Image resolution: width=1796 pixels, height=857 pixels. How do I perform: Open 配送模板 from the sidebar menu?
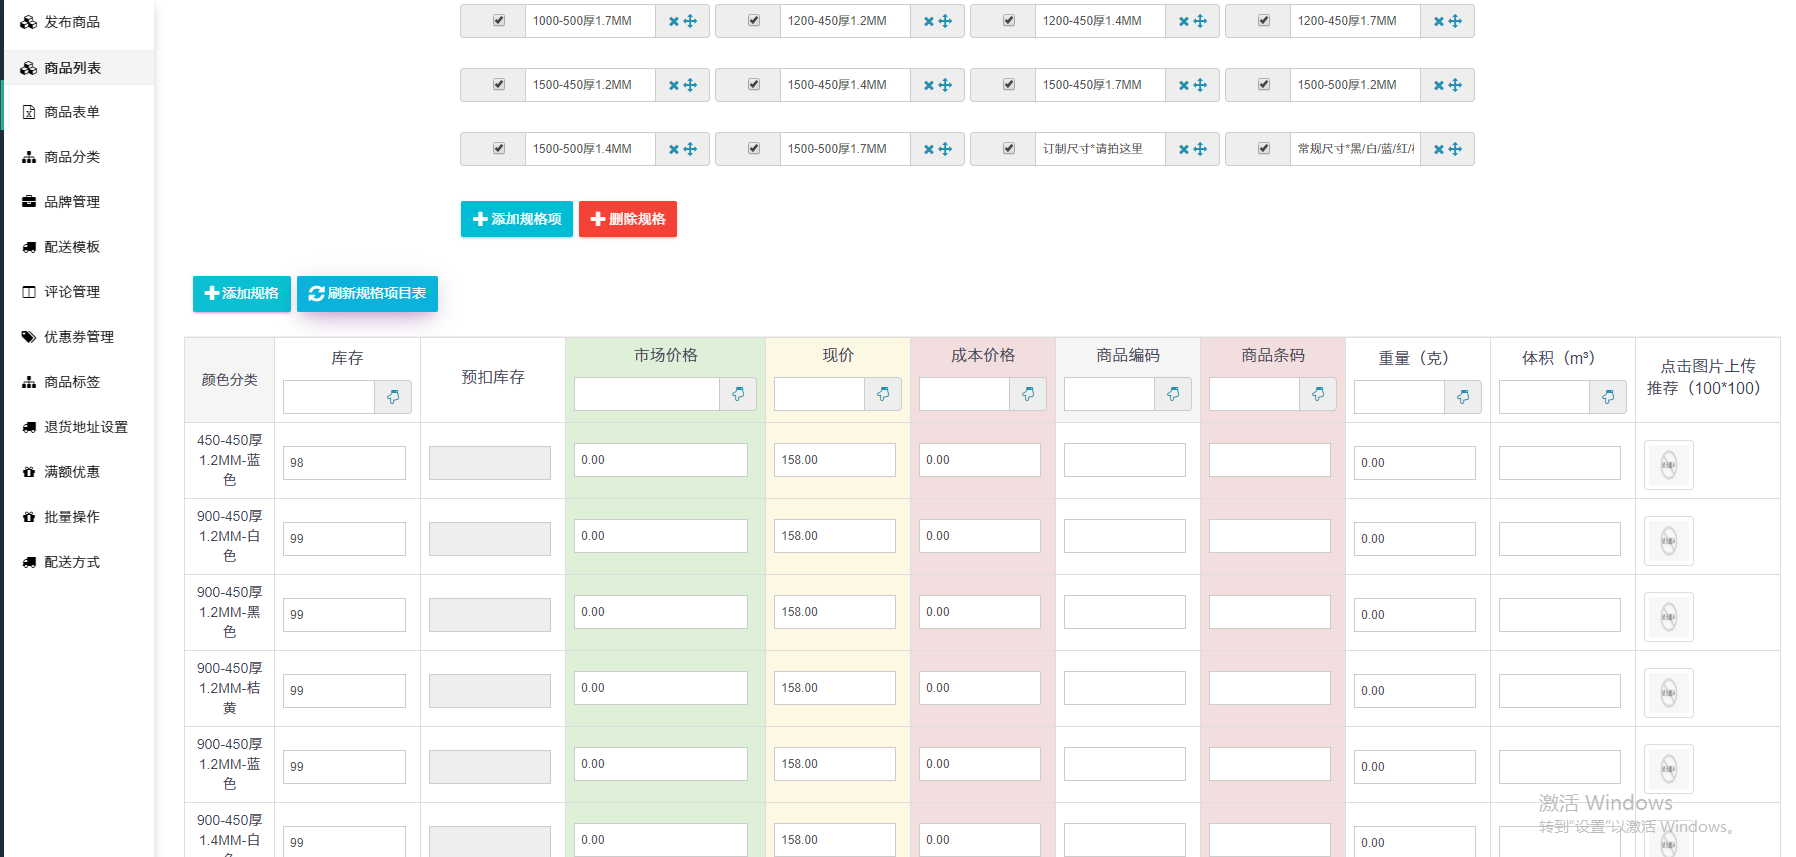click(x=72, y=247)
